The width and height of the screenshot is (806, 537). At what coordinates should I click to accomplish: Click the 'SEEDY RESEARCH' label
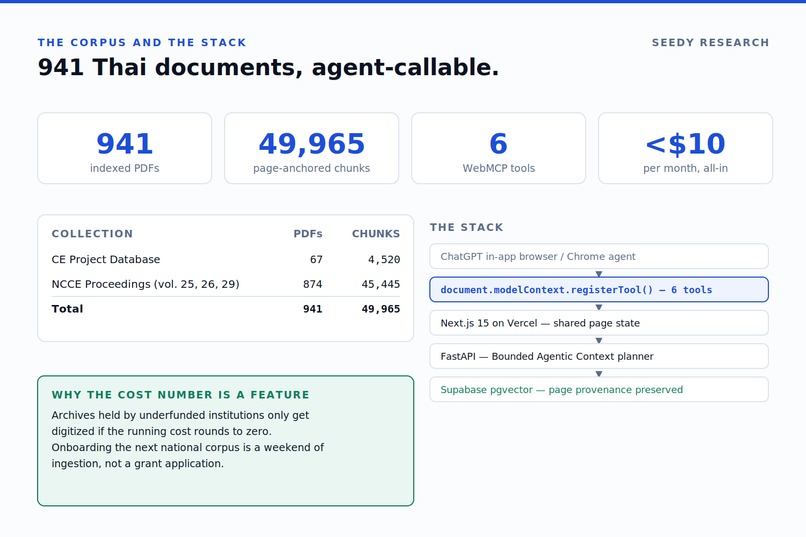pyautogui.click(x=710, y=43)
